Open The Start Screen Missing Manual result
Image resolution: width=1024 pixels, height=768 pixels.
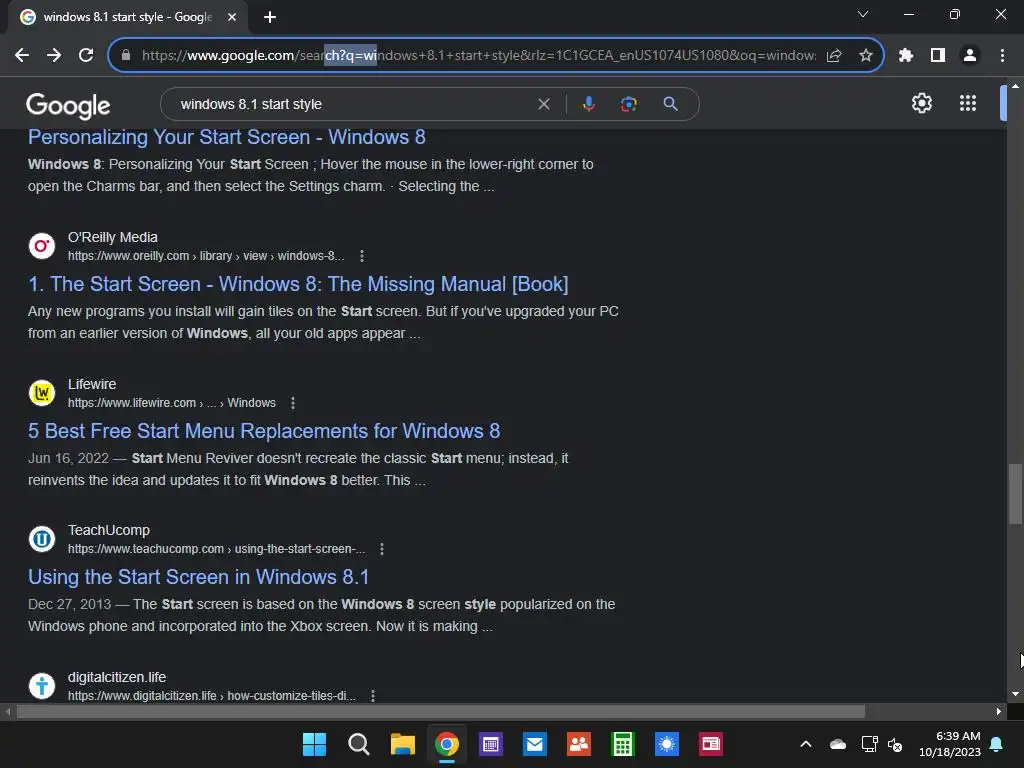[298, 284]
